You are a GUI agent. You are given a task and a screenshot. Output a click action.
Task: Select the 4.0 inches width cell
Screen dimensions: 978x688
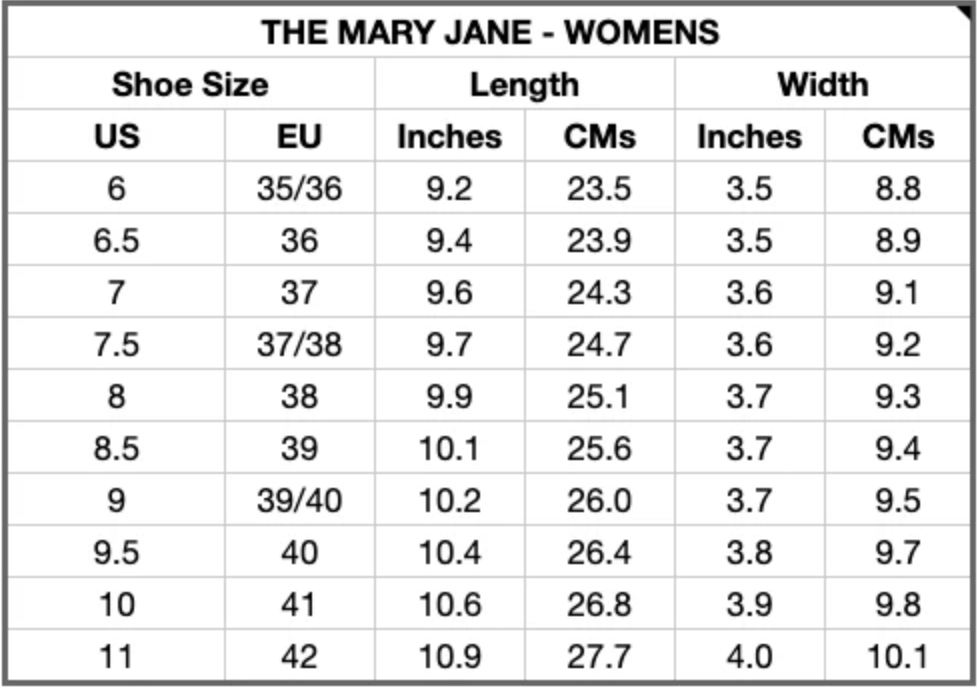(749, 656)
